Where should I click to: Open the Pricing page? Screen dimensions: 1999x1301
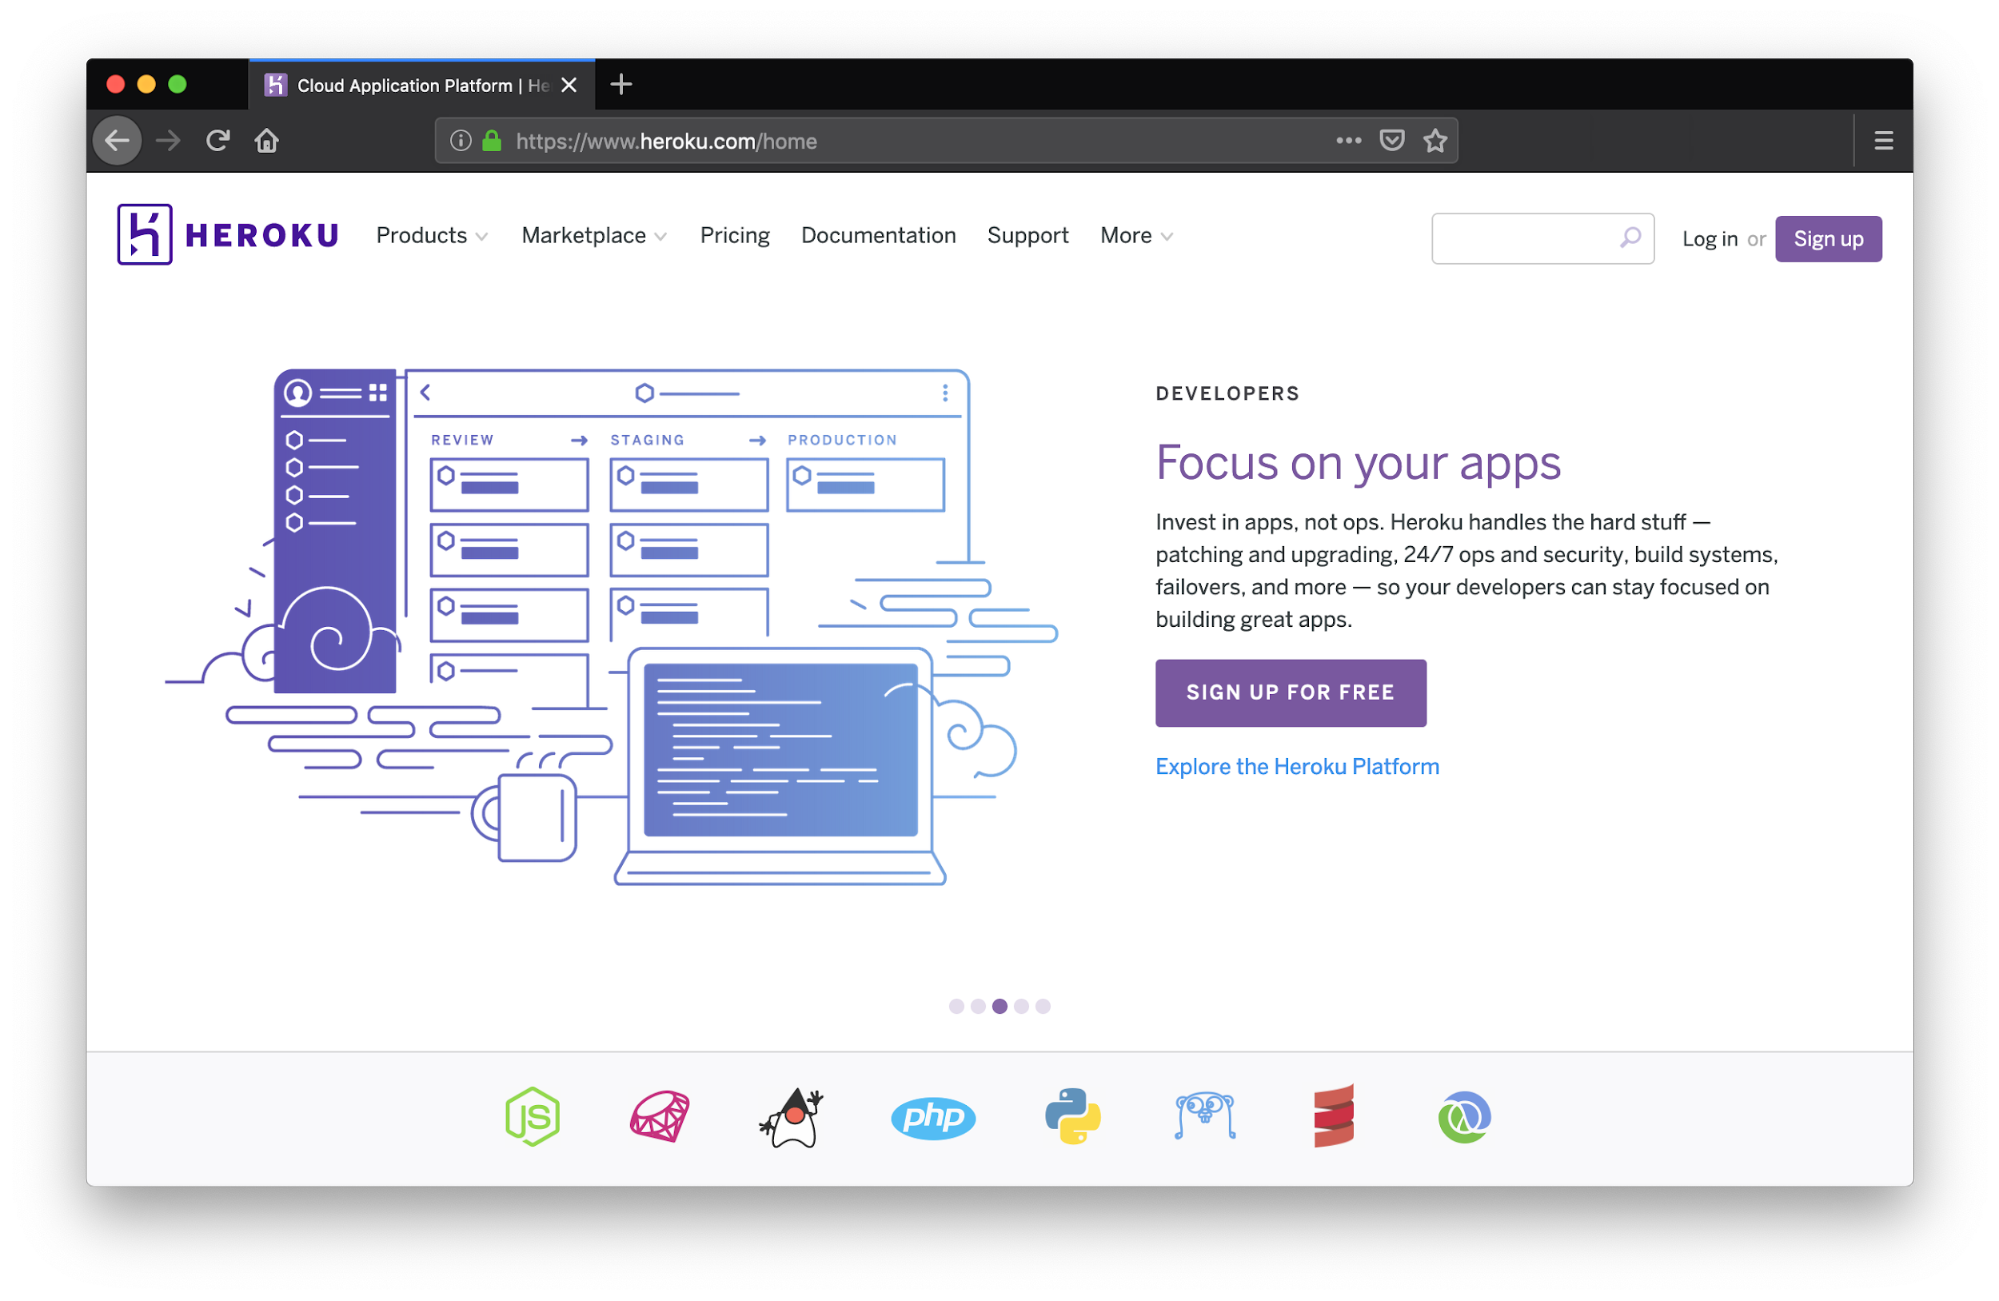(734, 236)
